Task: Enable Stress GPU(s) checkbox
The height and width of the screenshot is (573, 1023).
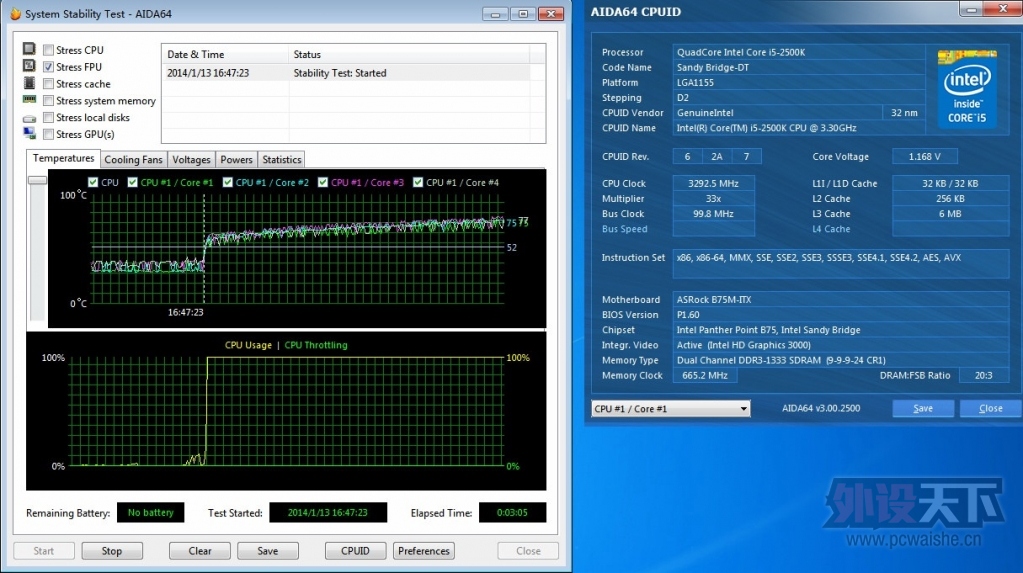Action: [48, 134]
